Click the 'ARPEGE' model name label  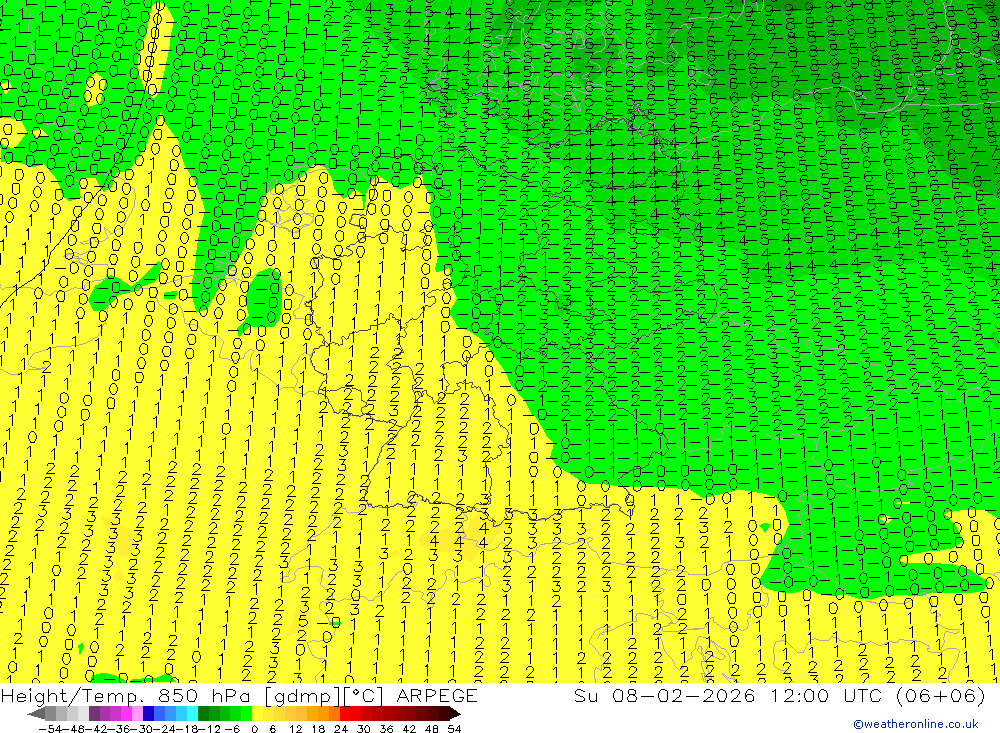(436, 695)
